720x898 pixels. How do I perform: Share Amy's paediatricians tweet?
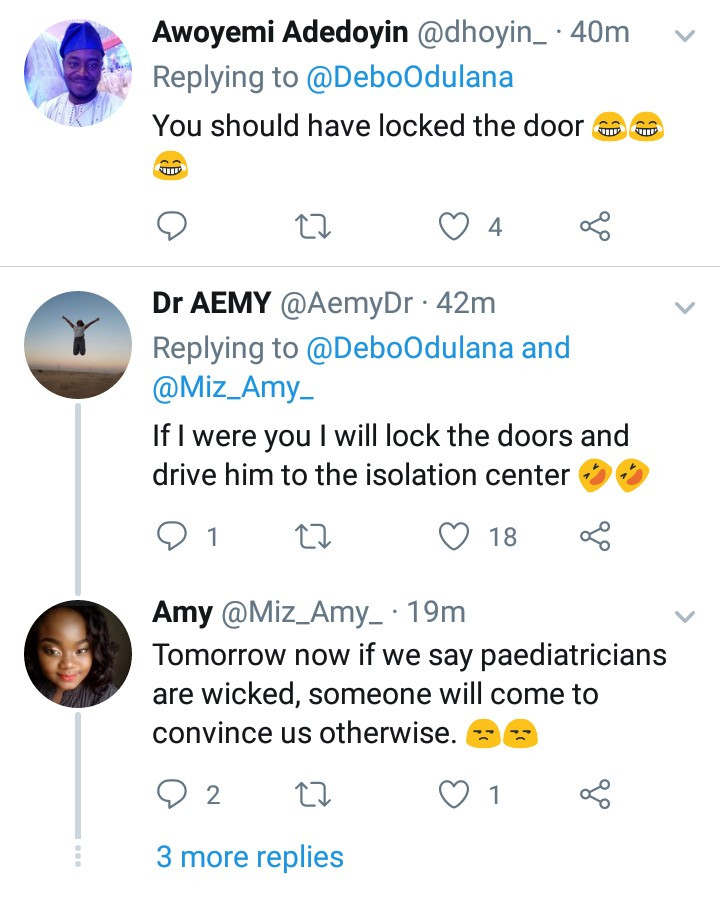[595, 795]
